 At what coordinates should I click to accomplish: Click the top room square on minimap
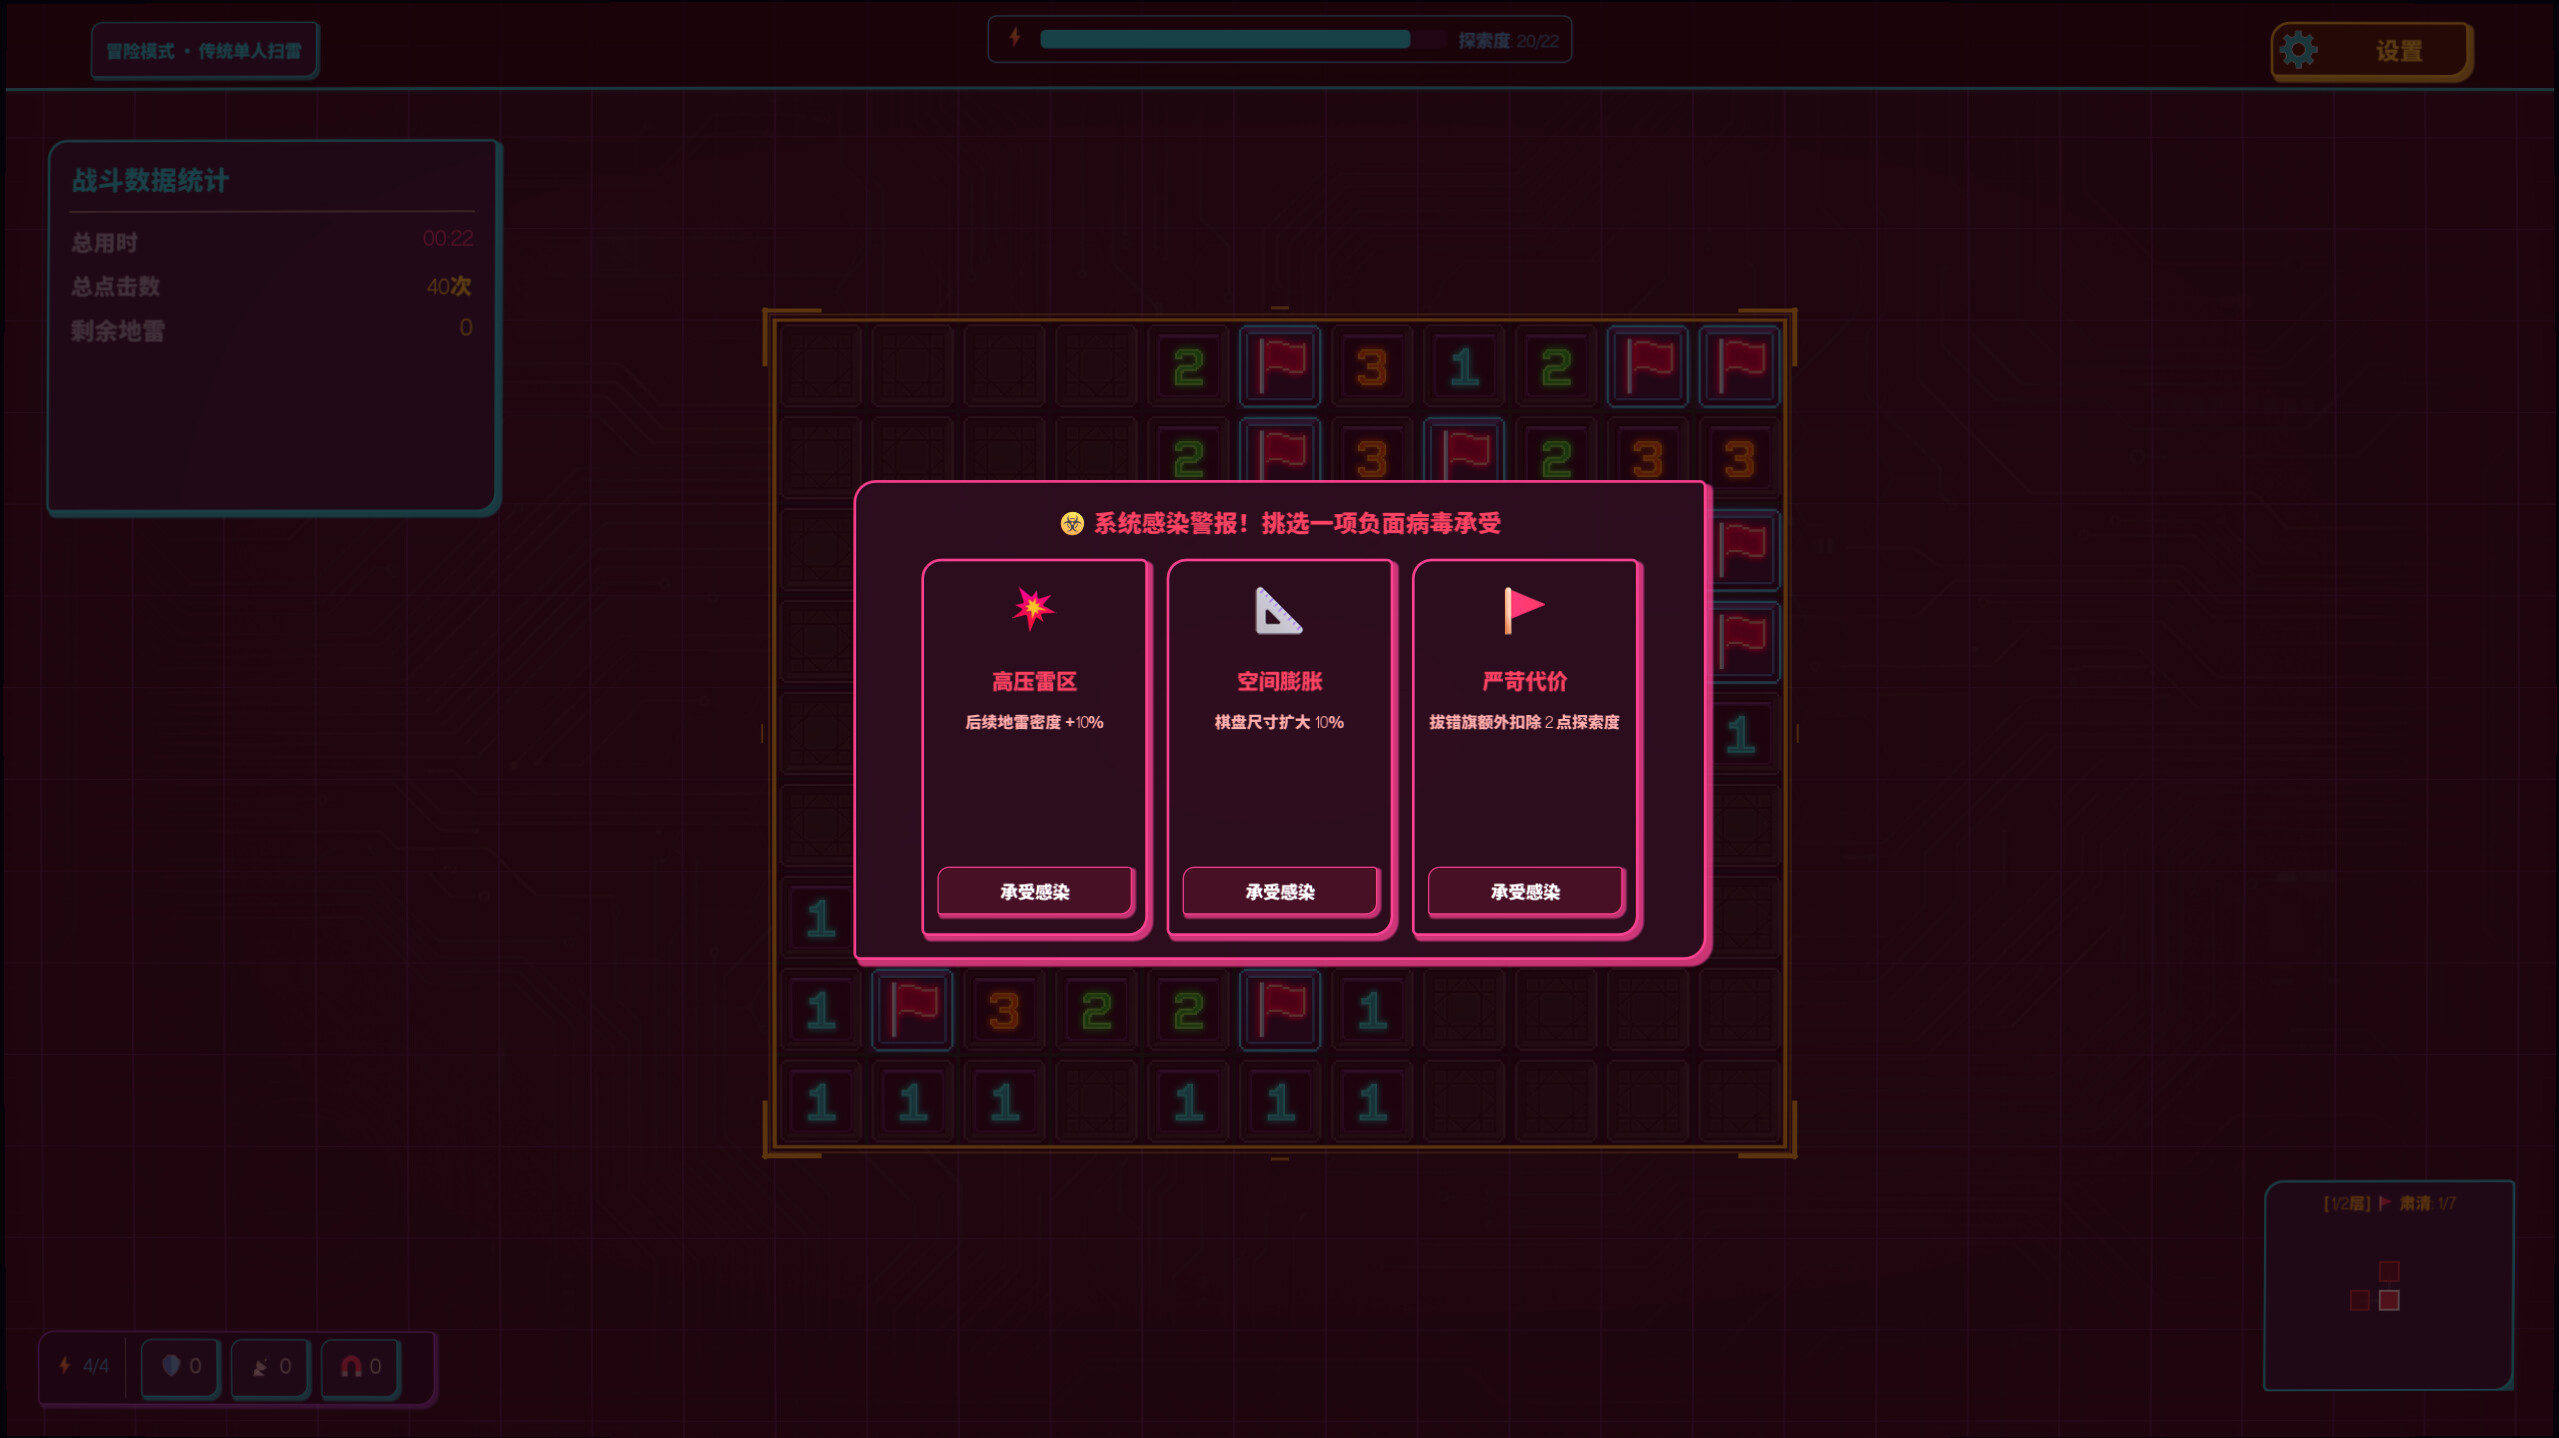click(2388, 1271)
